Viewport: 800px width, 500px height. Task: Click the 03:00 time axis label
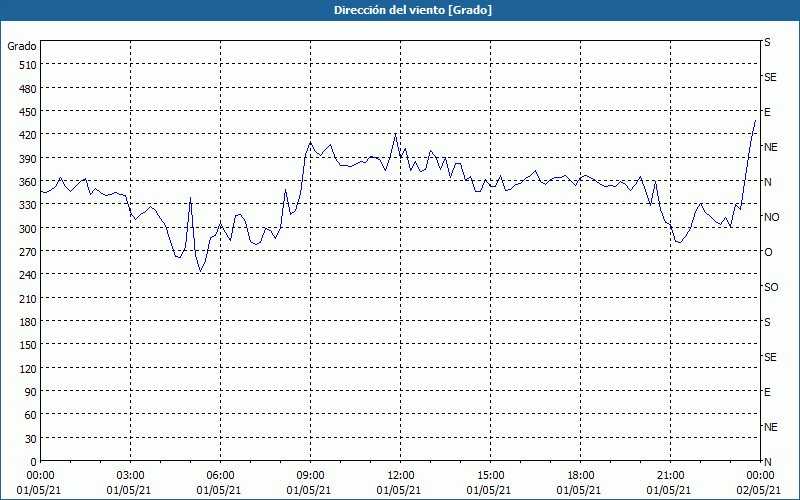131,476
